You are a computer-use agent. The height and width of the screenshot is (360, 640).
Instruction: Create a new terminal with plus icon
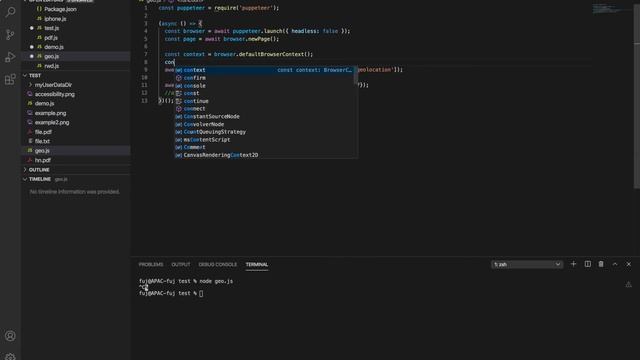click(x=573, y=264)
